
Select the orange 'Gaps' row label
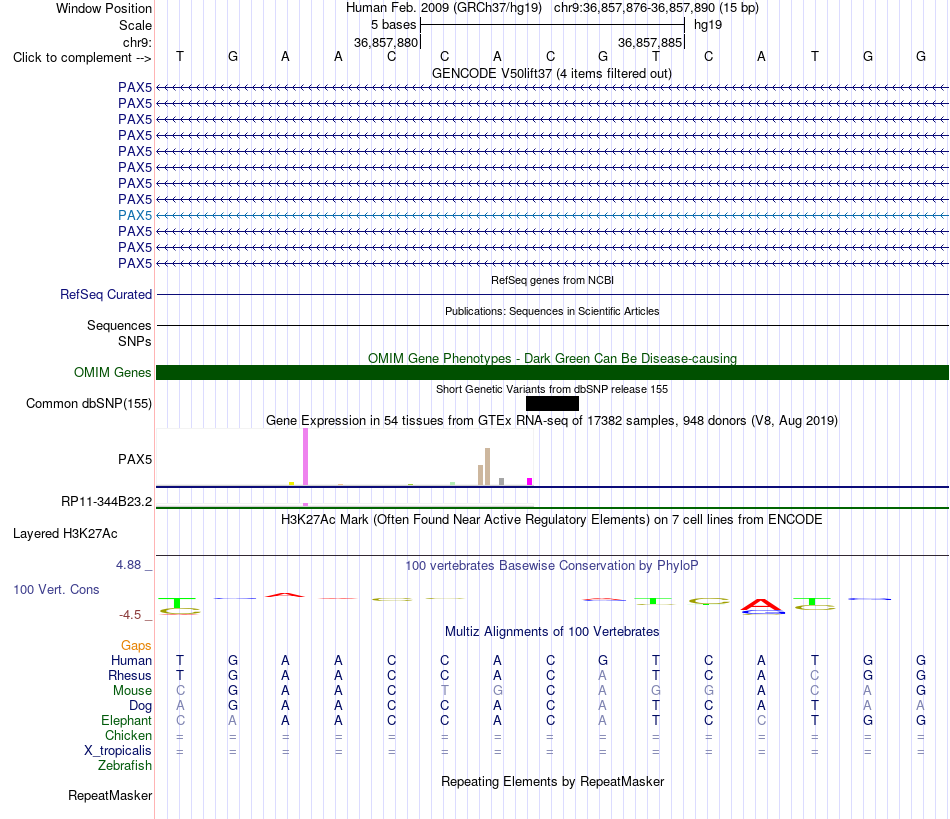tap(136, 646)
